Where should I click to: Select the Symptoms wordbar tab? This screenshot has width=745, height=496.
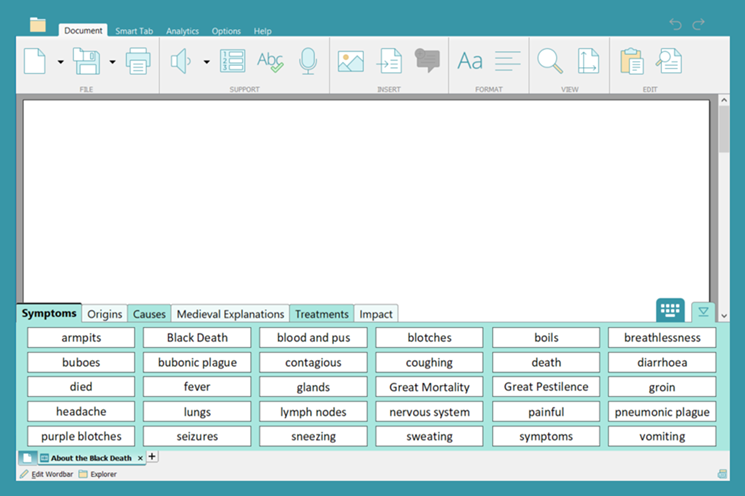pos(49,313)
